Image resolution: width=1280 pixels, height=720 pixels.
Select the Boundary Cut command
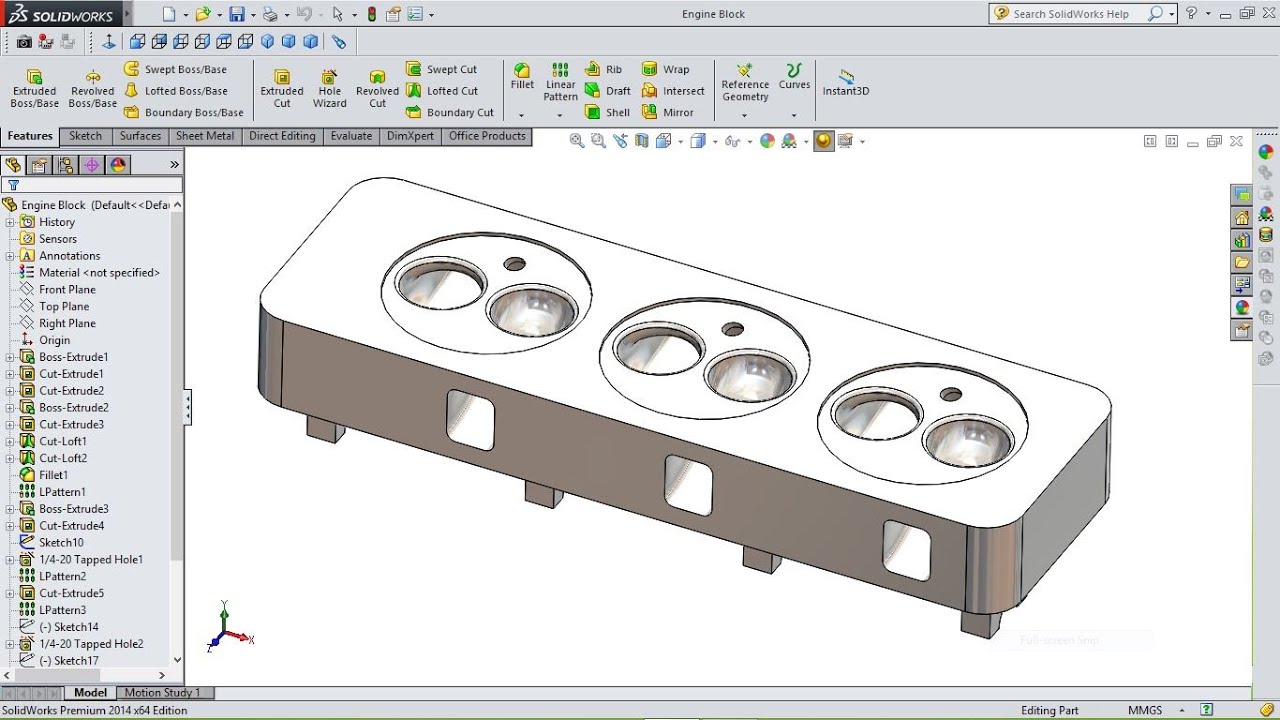coord(449,112)
